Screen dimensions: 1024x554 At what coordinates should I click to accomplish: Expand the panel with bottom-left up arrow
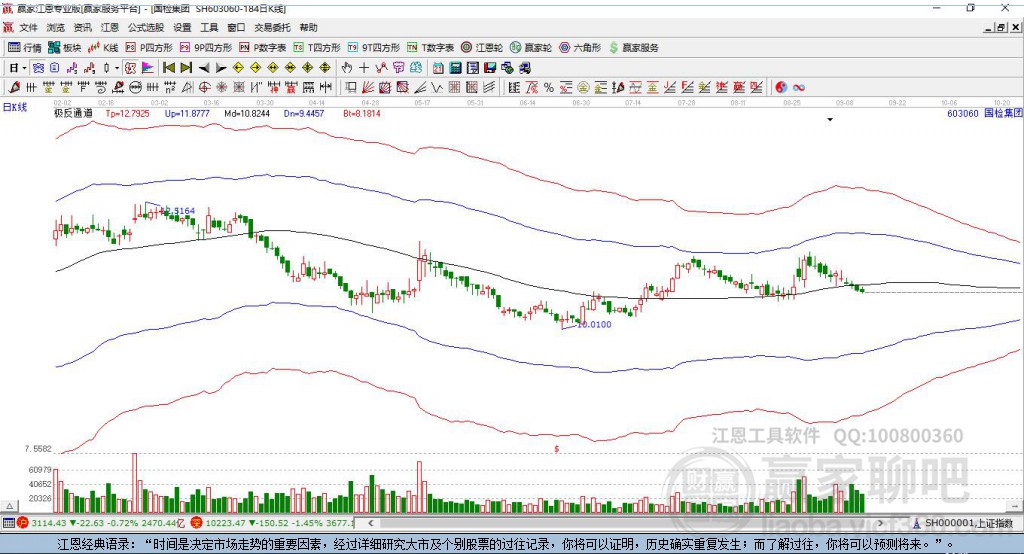9,506
